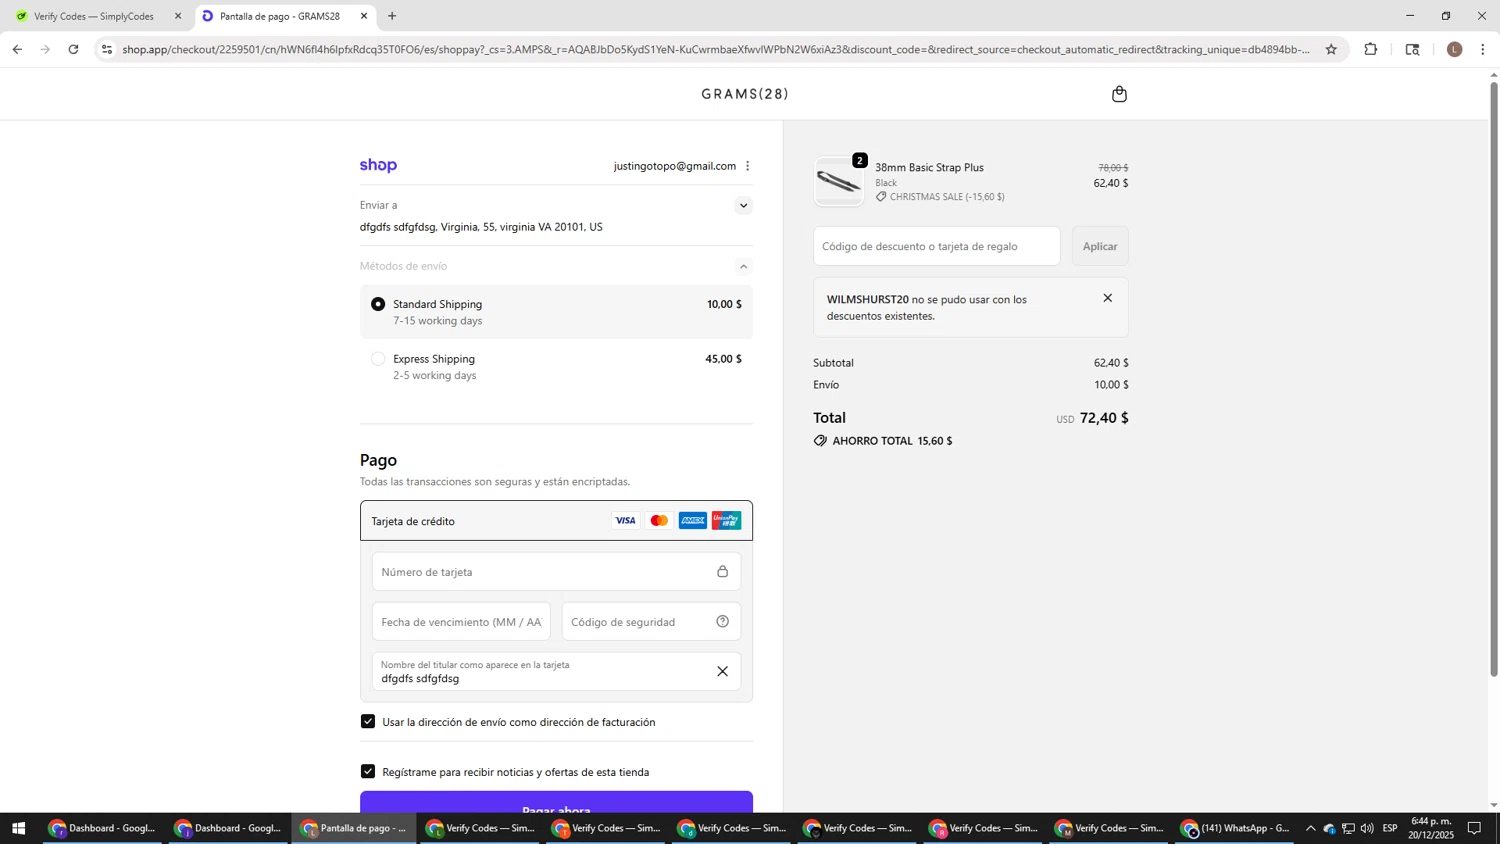Open the account options three-dot menu
1500x844 pixels.
click(747, 166)
